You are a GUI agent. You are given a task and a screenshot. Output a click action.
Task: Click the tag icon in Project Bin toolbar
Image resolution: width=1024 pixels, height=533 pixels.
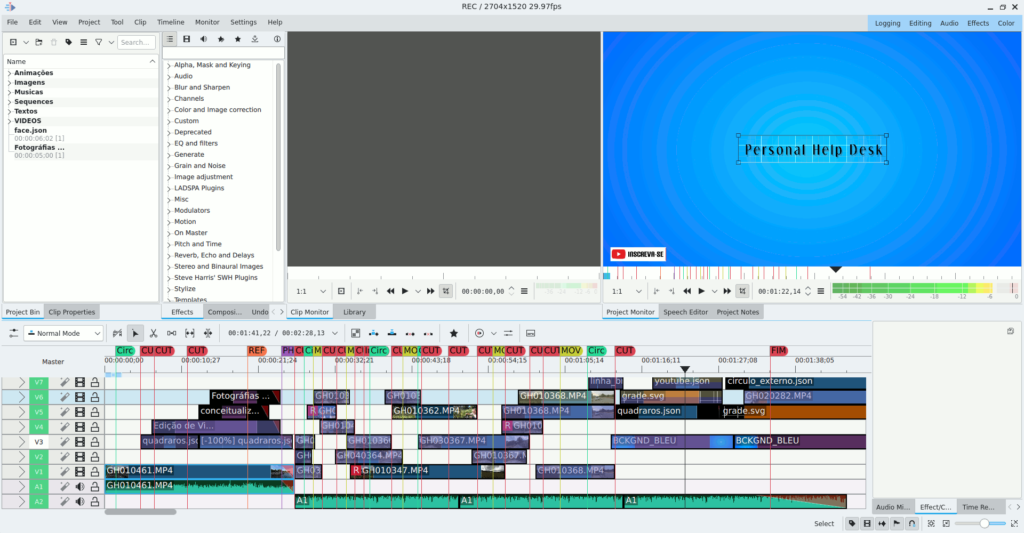click(x=68, y=42)
